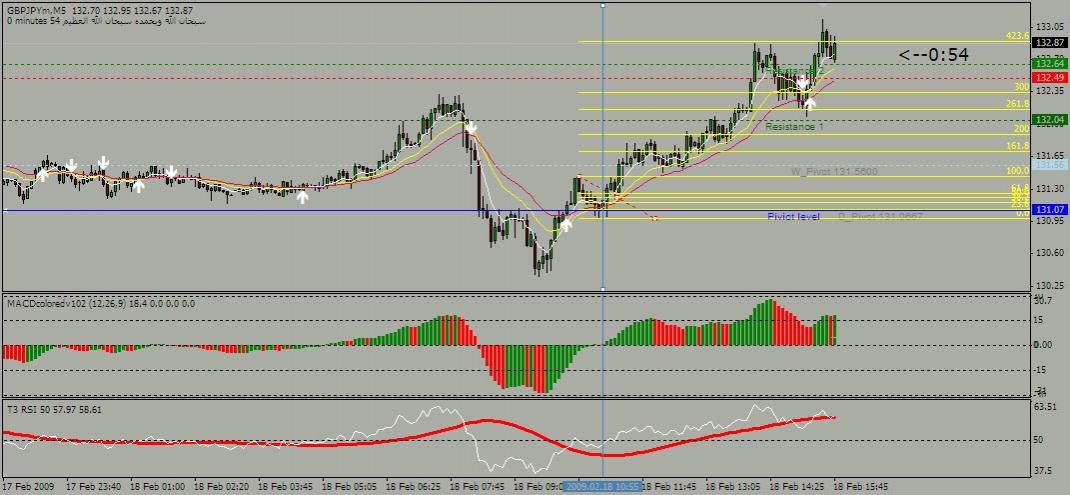Click the 130.25 price scale value
Viewport: 1070px width, 495px height.
[x=1049, y=285]
